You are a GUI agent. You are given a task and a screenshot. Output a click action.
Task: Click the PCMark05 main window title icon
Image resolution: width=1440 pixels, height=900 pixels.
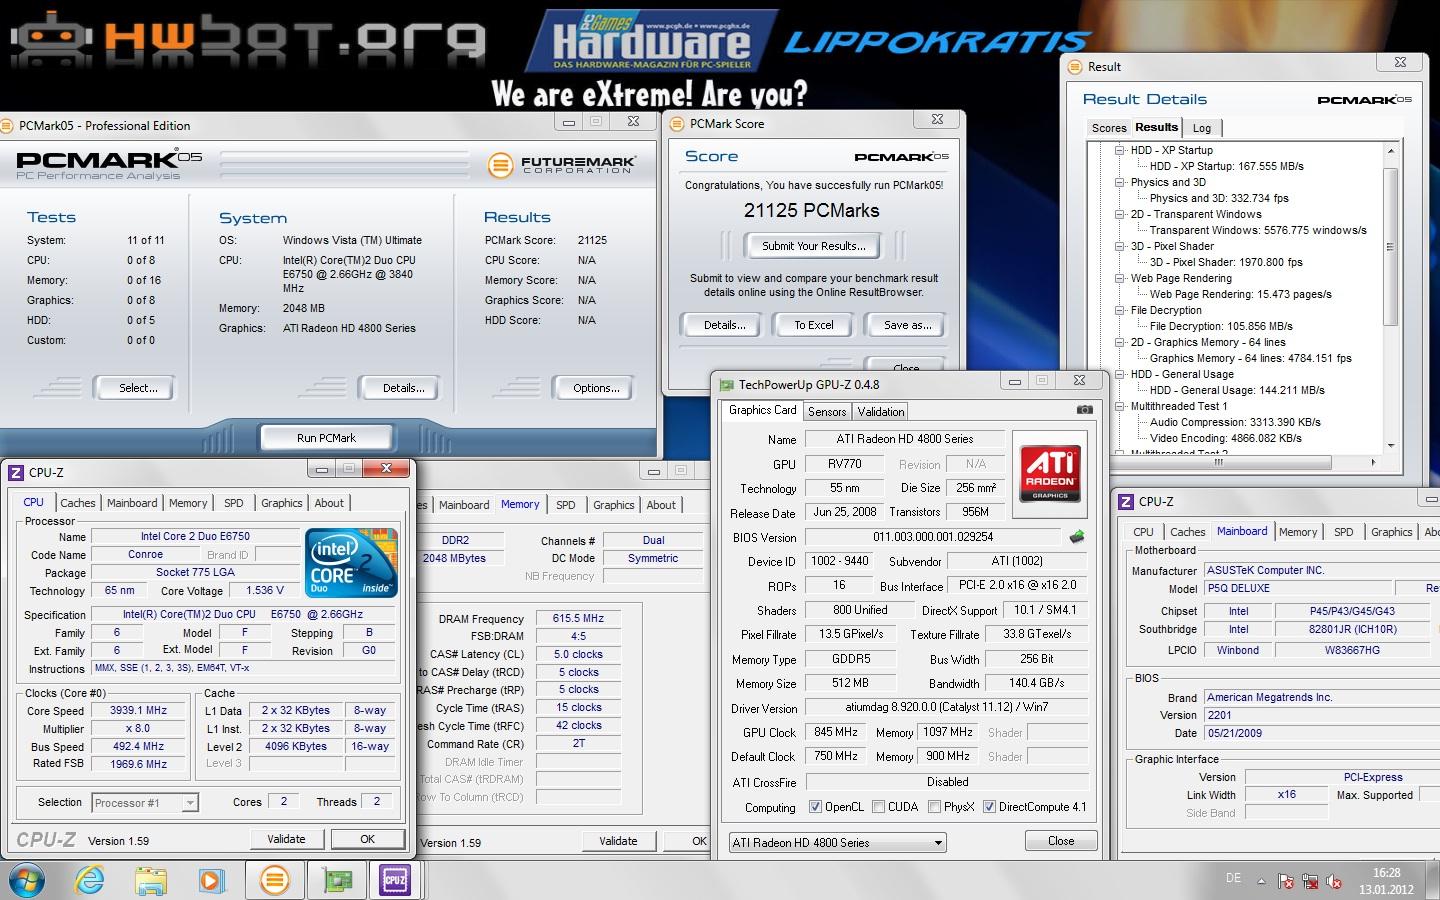pos(9,126)
